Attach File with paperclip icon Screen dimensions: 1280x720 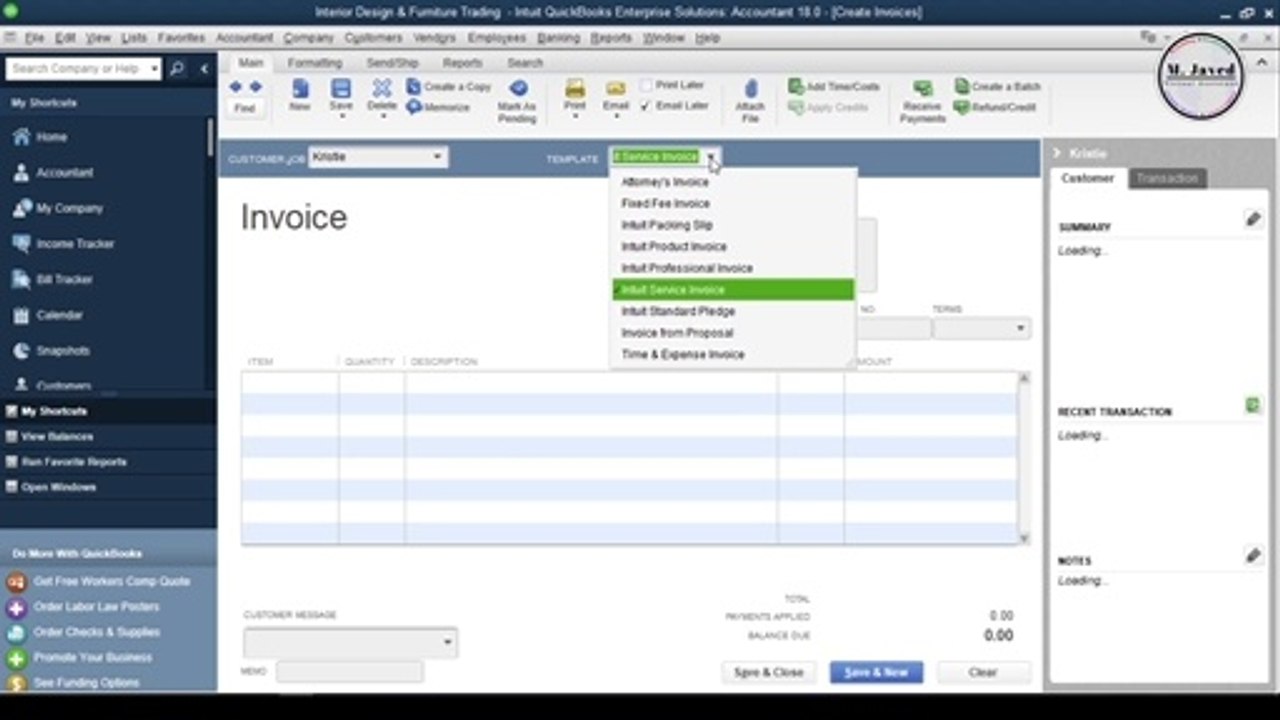click(750, 89)
